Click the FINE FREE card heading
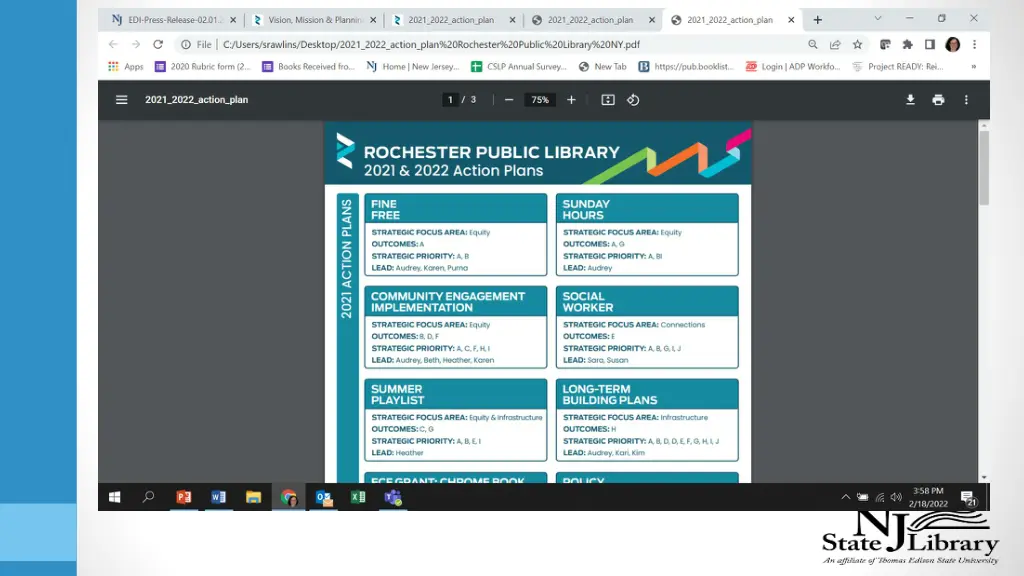Image resolution: width=1024 pixels, height=576 pixels. click(x=385, y=210)
